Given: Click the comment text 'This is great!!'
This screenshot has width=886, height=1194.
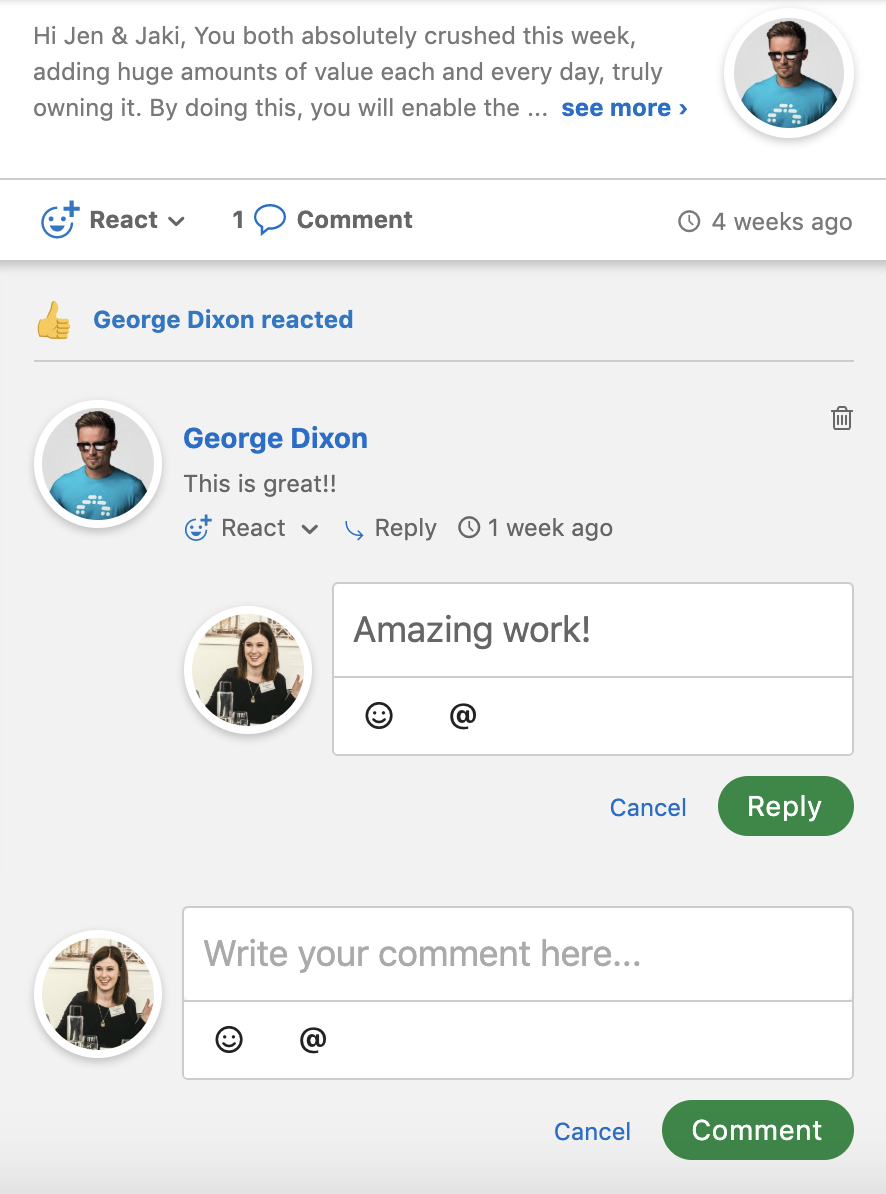Looking at the screenshot, I should pyautogui.click(x=260, y=484).
